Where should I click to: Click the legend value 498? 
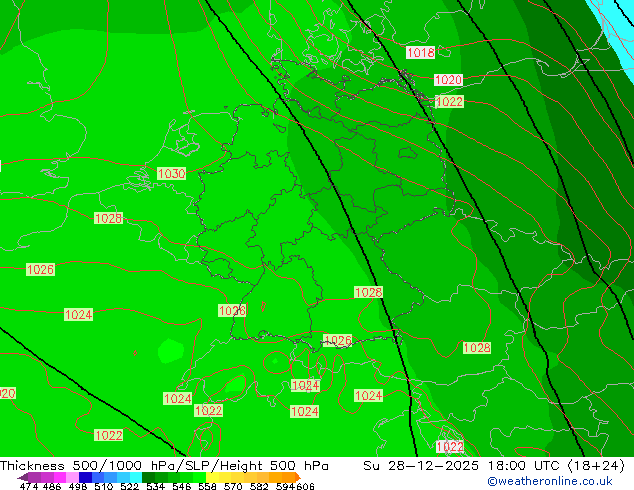[x=78, y=486]
